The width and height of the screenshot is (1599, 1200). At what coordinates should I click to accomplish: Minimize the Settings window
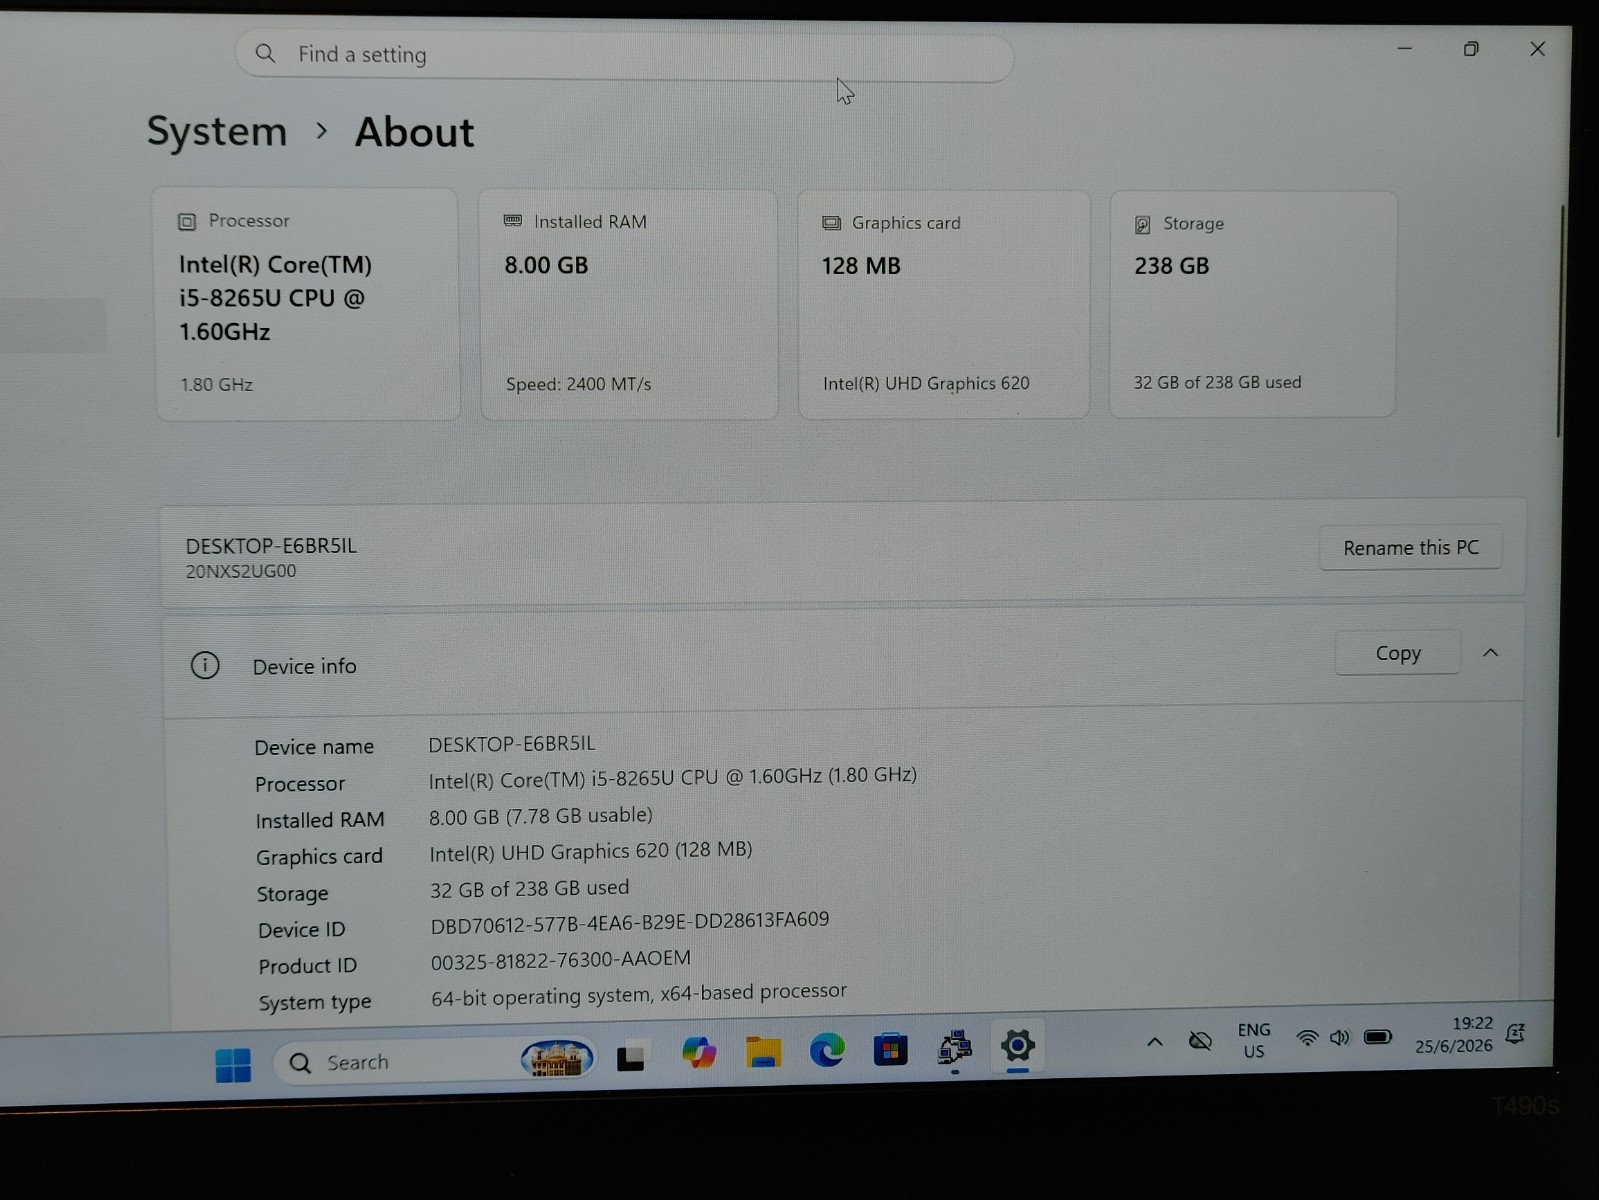[x=1405, y=48]
